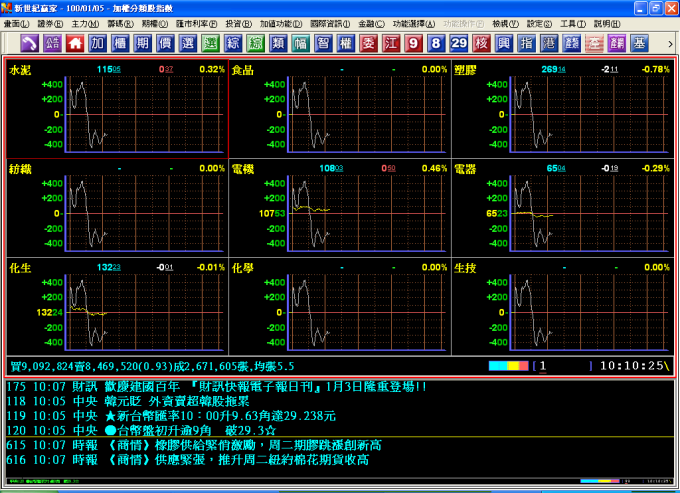Click the red 核 toolbar icon

pos(481,43)
